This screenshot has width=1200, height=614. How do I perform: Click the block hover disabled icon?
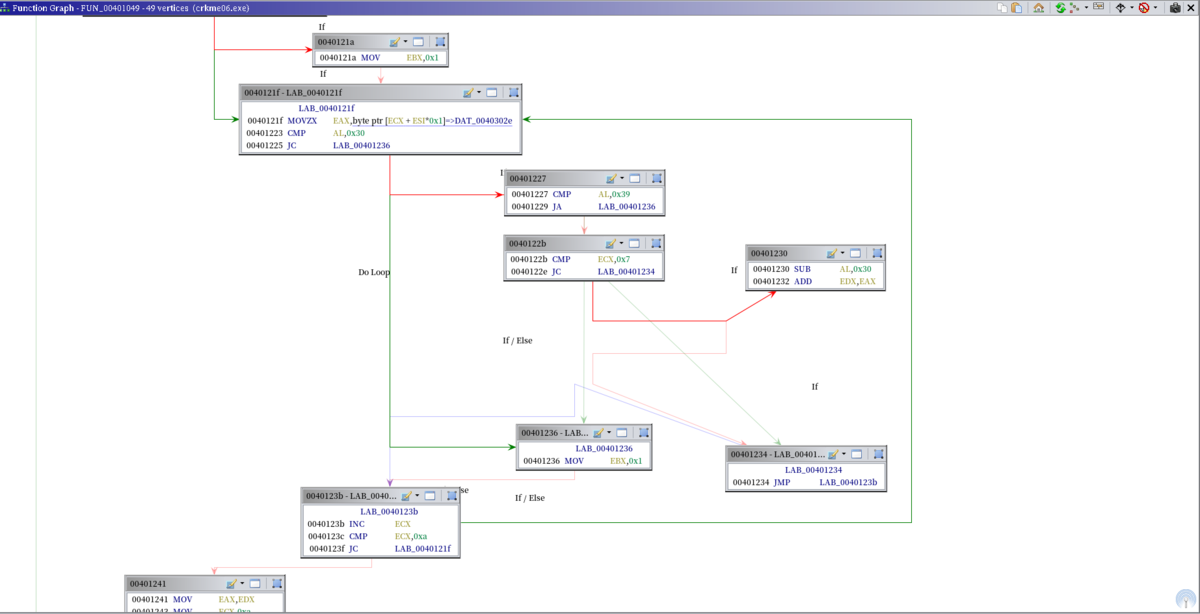pos(1144,7)
